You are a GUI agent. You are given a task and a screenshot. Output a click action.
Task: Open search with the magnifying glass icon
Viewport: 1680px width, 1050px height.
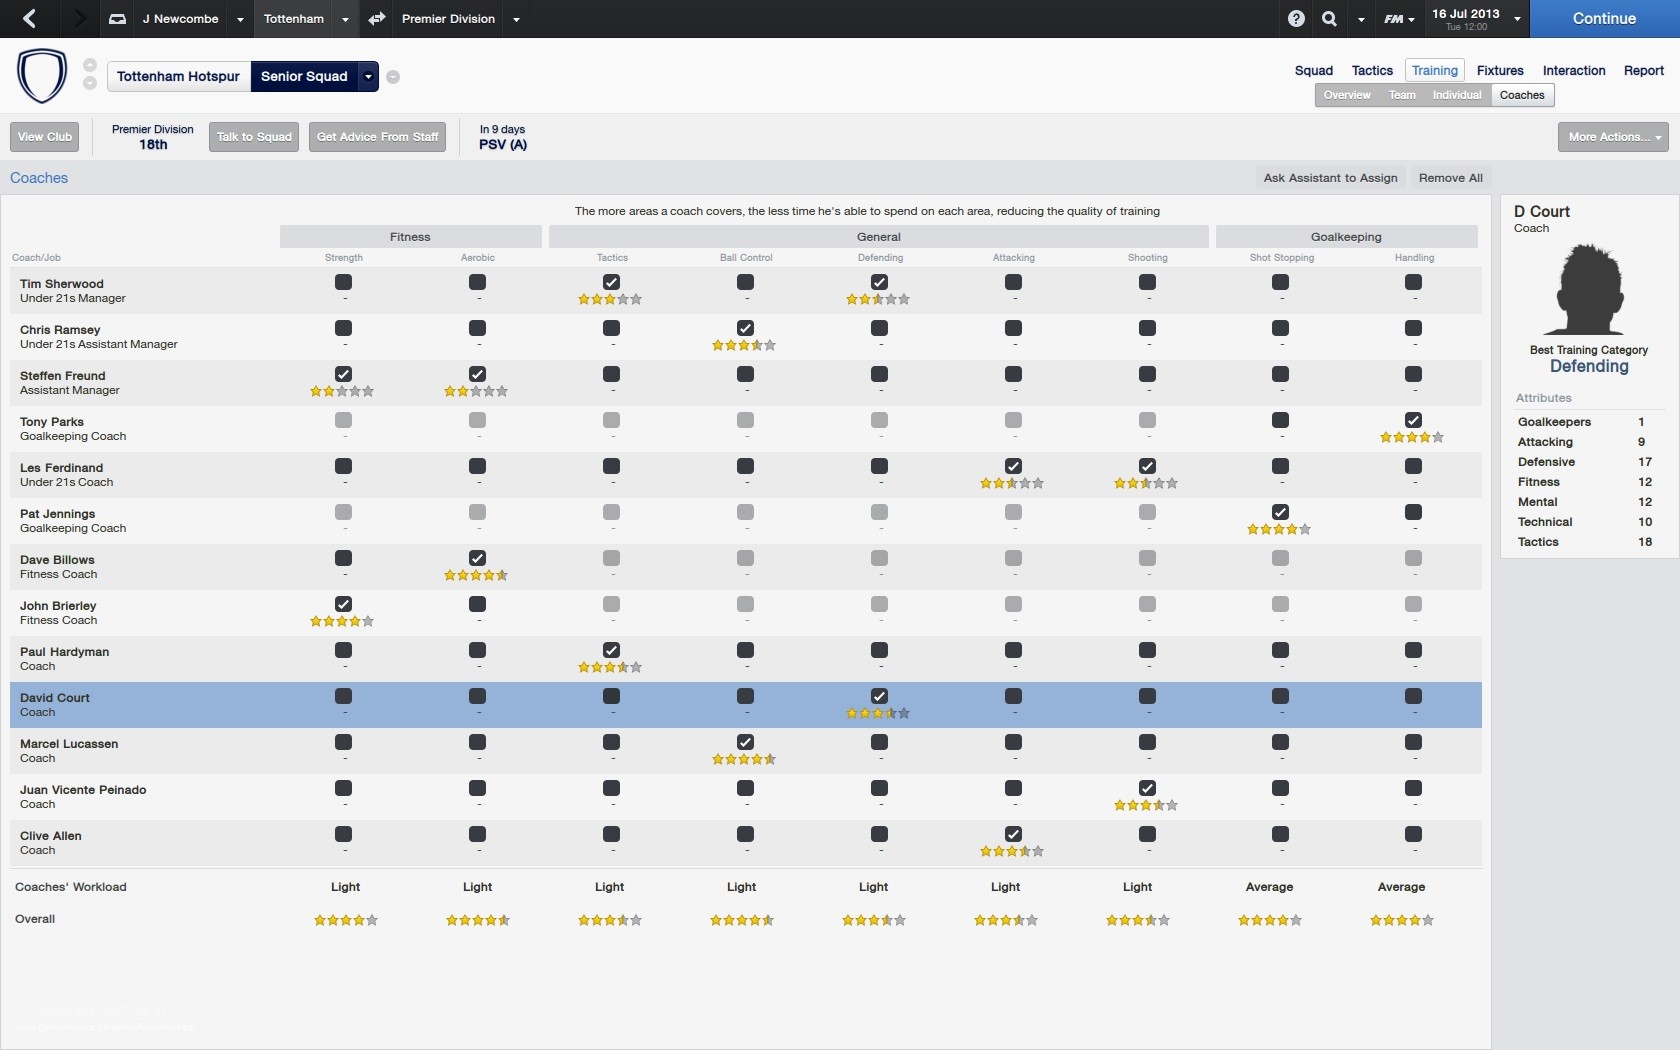[x=1331, y=18]
